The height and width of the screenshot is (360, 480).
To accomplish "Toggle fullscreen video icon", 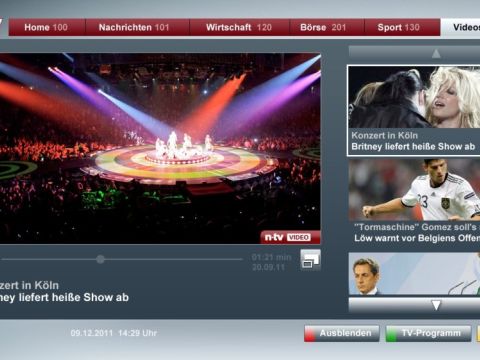I will click(x=310, y=260).
